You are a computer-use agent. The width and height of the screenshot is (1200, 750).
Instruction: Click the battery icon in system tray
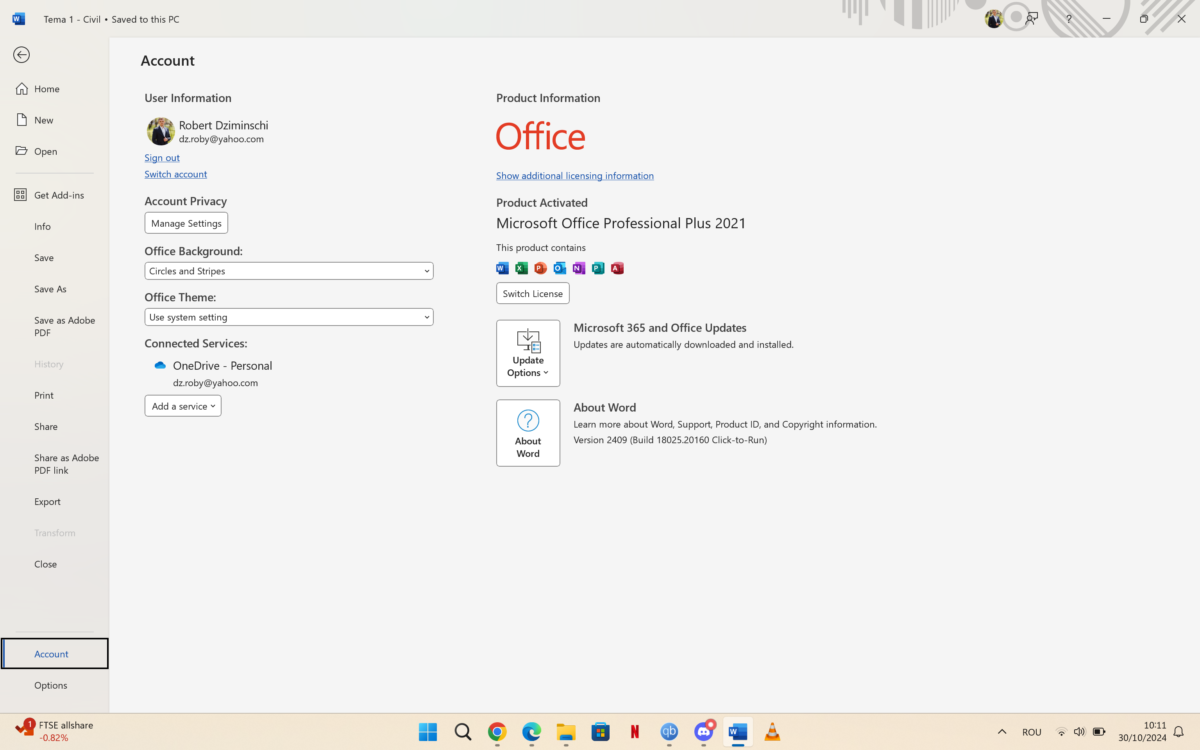(x=1099, y=732)
